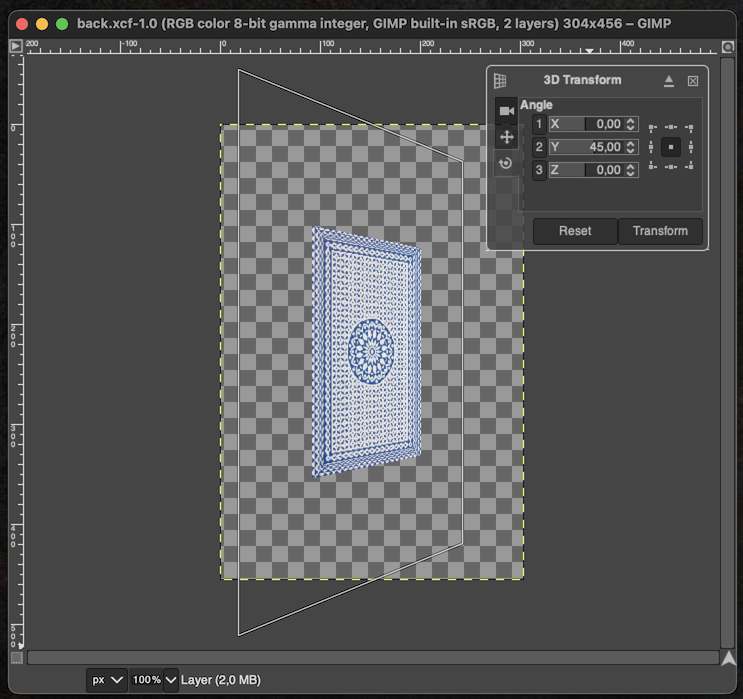Set the pivot to the top-left corner

(x=653, y=128)
